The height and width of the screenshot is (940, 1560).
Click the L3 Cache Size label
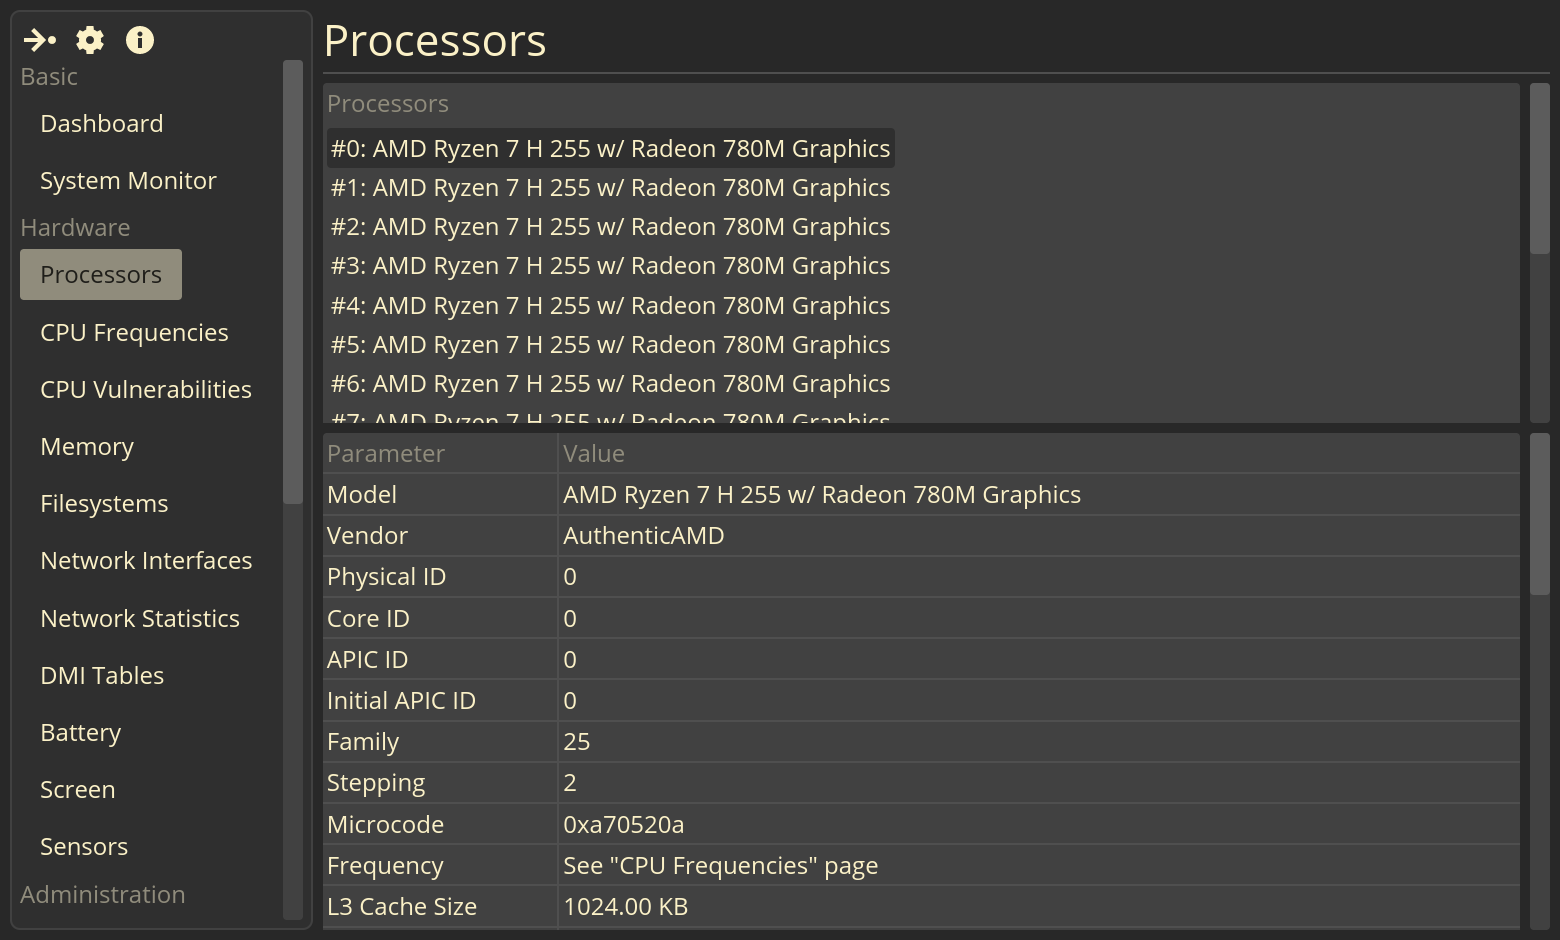click(402, 907)
